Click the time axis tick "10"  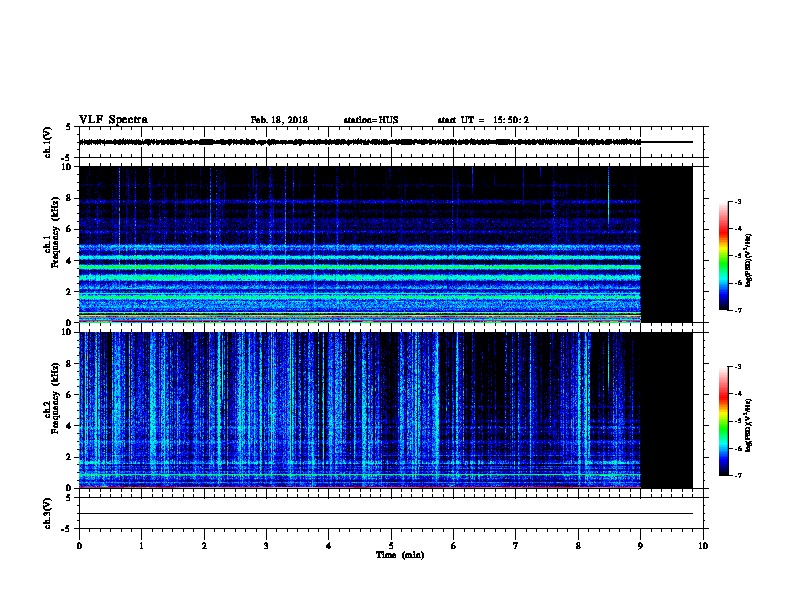(x=703, y=545)
